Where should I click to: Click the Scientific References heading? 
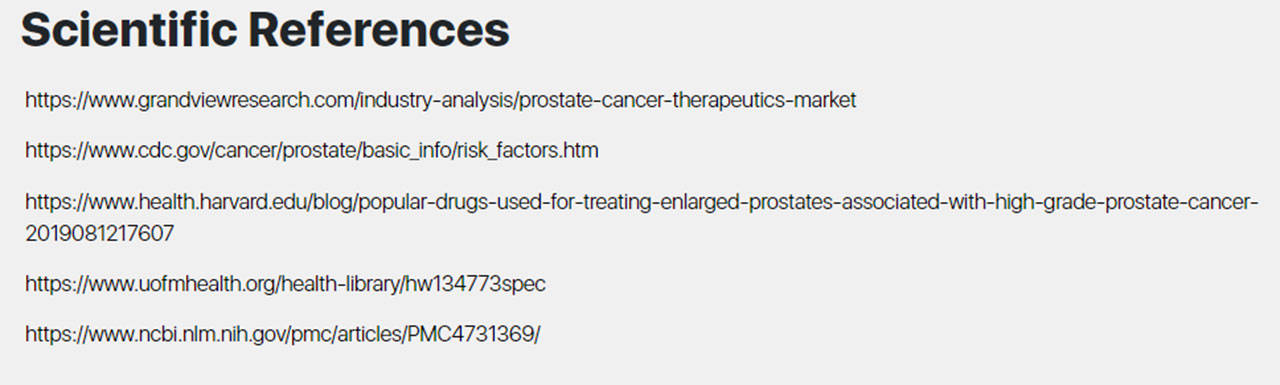point(266,31)
